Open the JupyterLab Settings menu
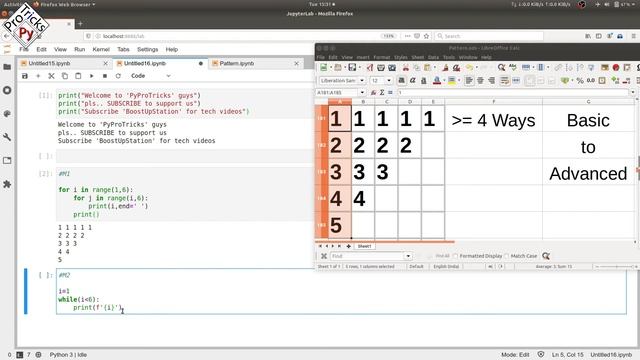This screenshot has height=360, width=640. (x=147, y=49)
